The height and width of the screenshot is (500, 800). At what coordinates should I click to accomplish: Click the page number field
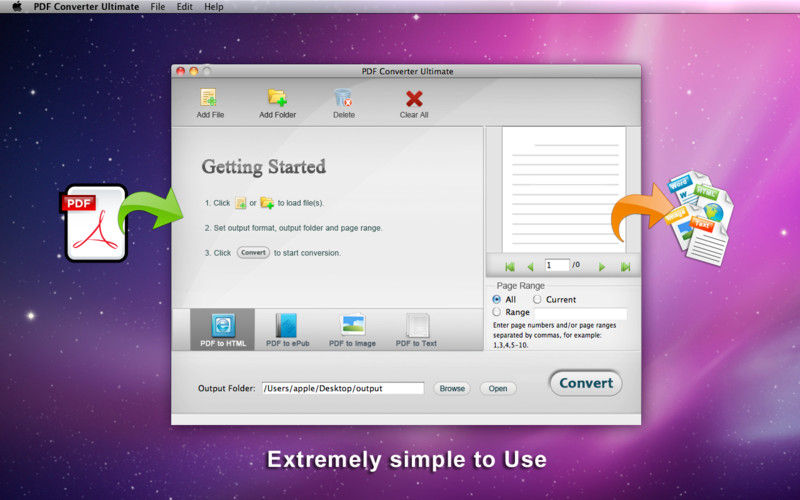(557, 265)
